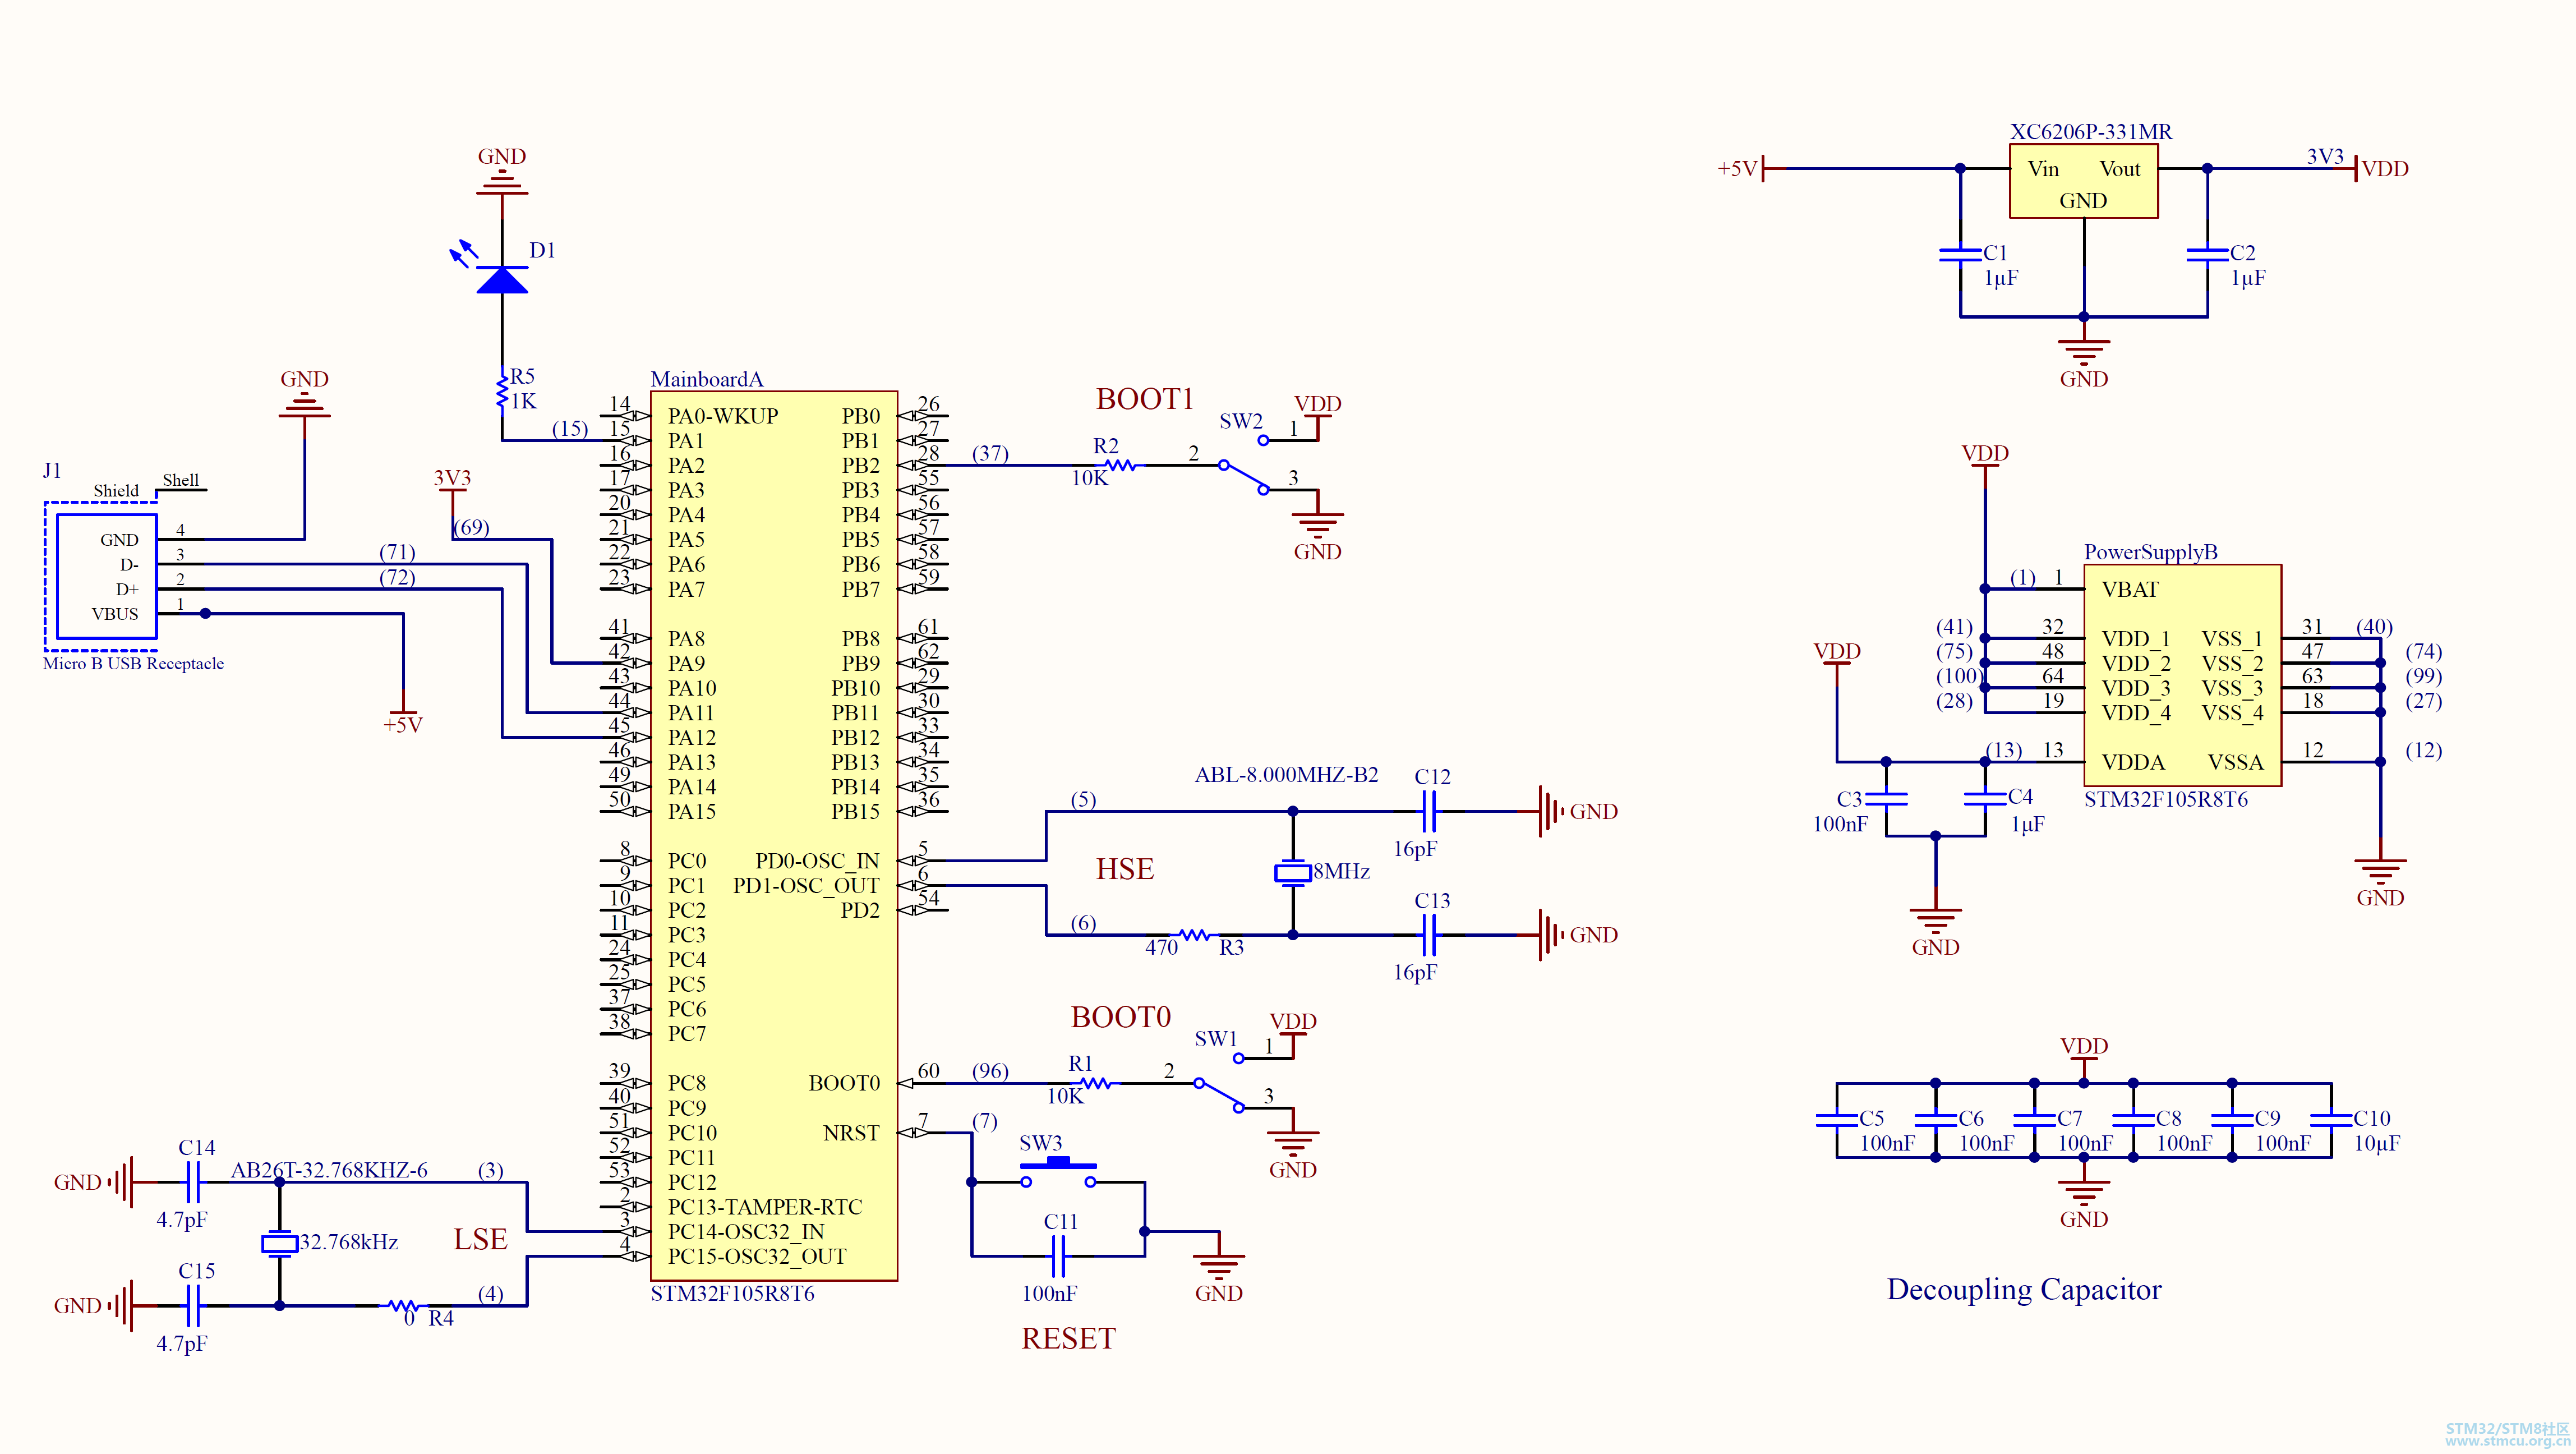Select the SW3 reset pushbutton symbol
Viewport: 2576px width, 1454px height.
coord(1058,1173)
